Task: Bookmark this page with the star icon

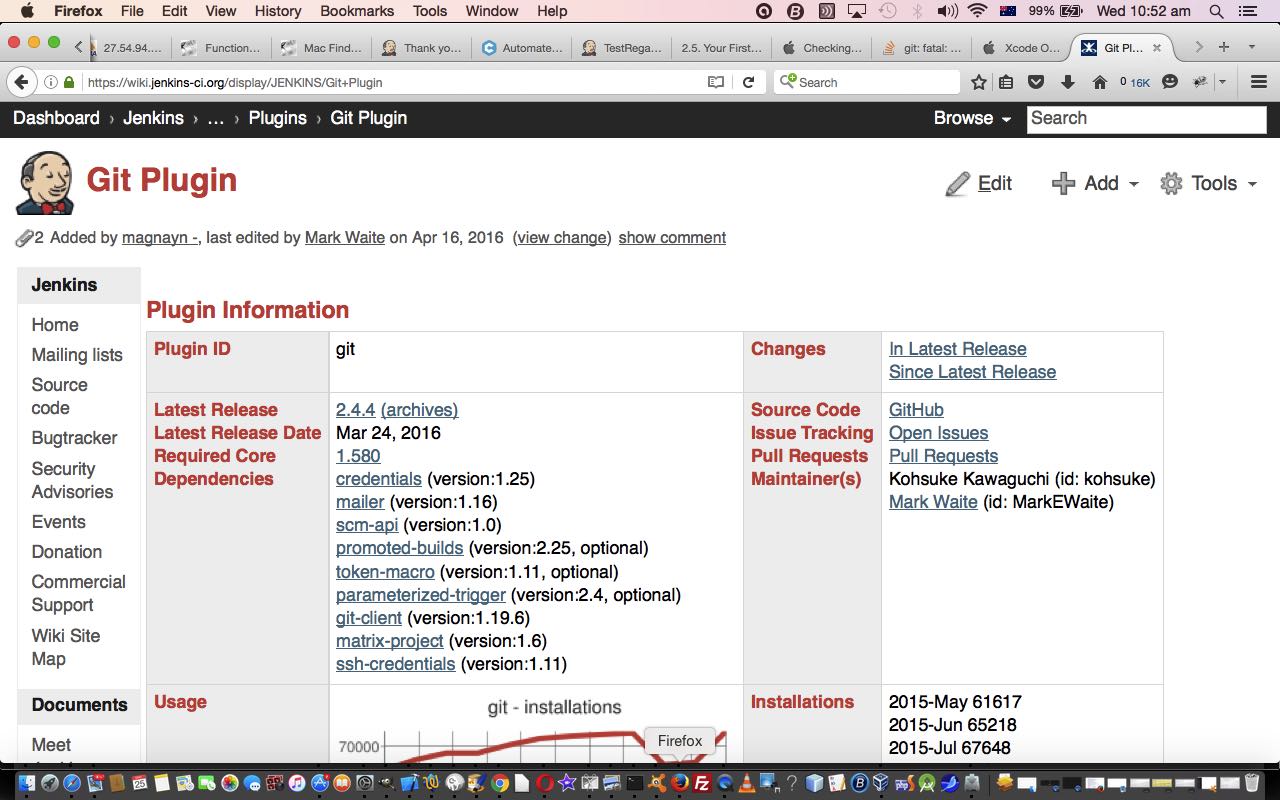Action: coord(979,82)
